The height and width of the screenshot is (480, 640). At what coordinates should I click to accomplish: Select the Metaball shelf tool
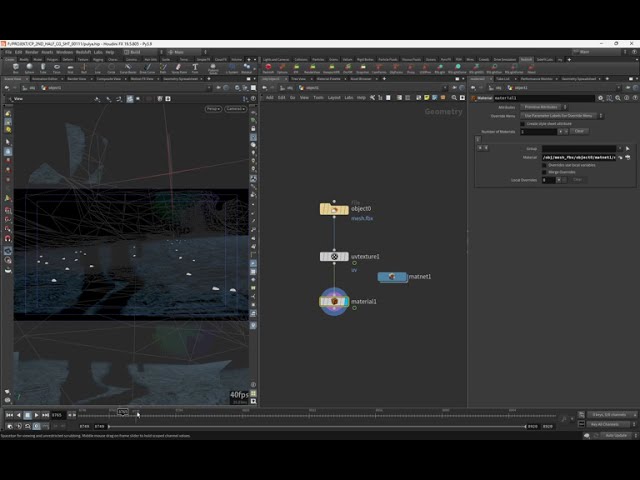point(247,68)
